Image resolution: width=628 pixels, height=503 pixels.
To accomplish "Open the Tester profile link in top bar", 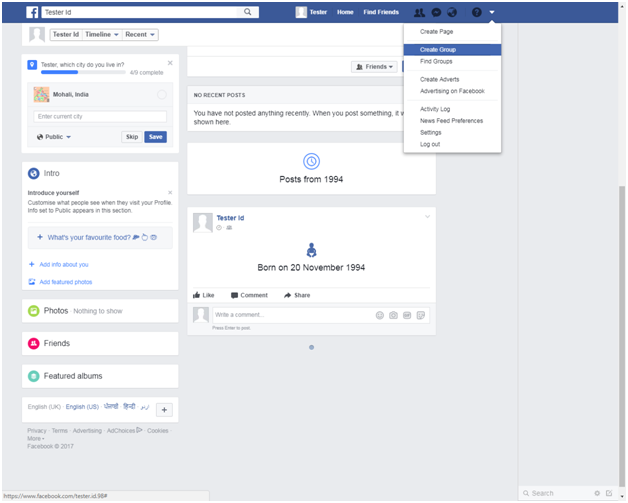I will [x=312, y=12].
